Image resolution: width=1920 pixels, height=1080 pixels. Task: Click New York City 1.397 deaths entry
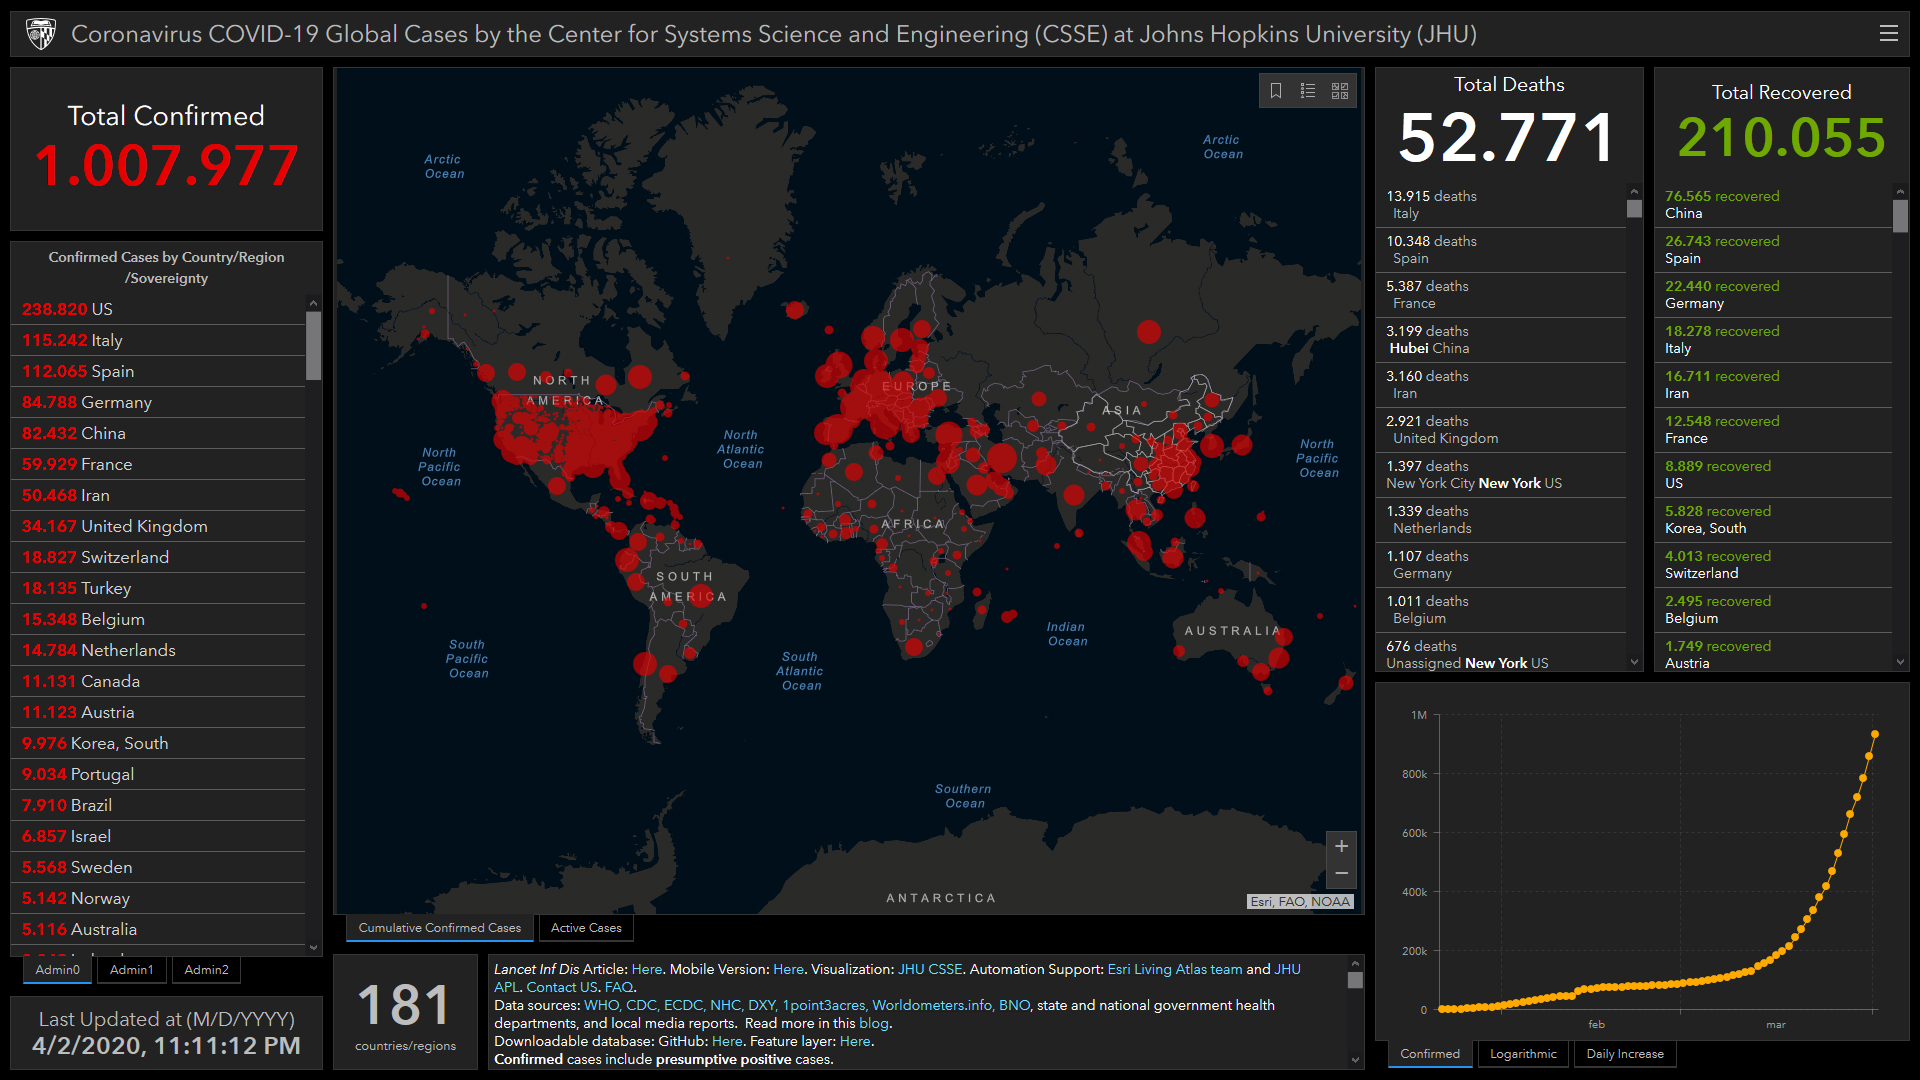click(1503, 475)
